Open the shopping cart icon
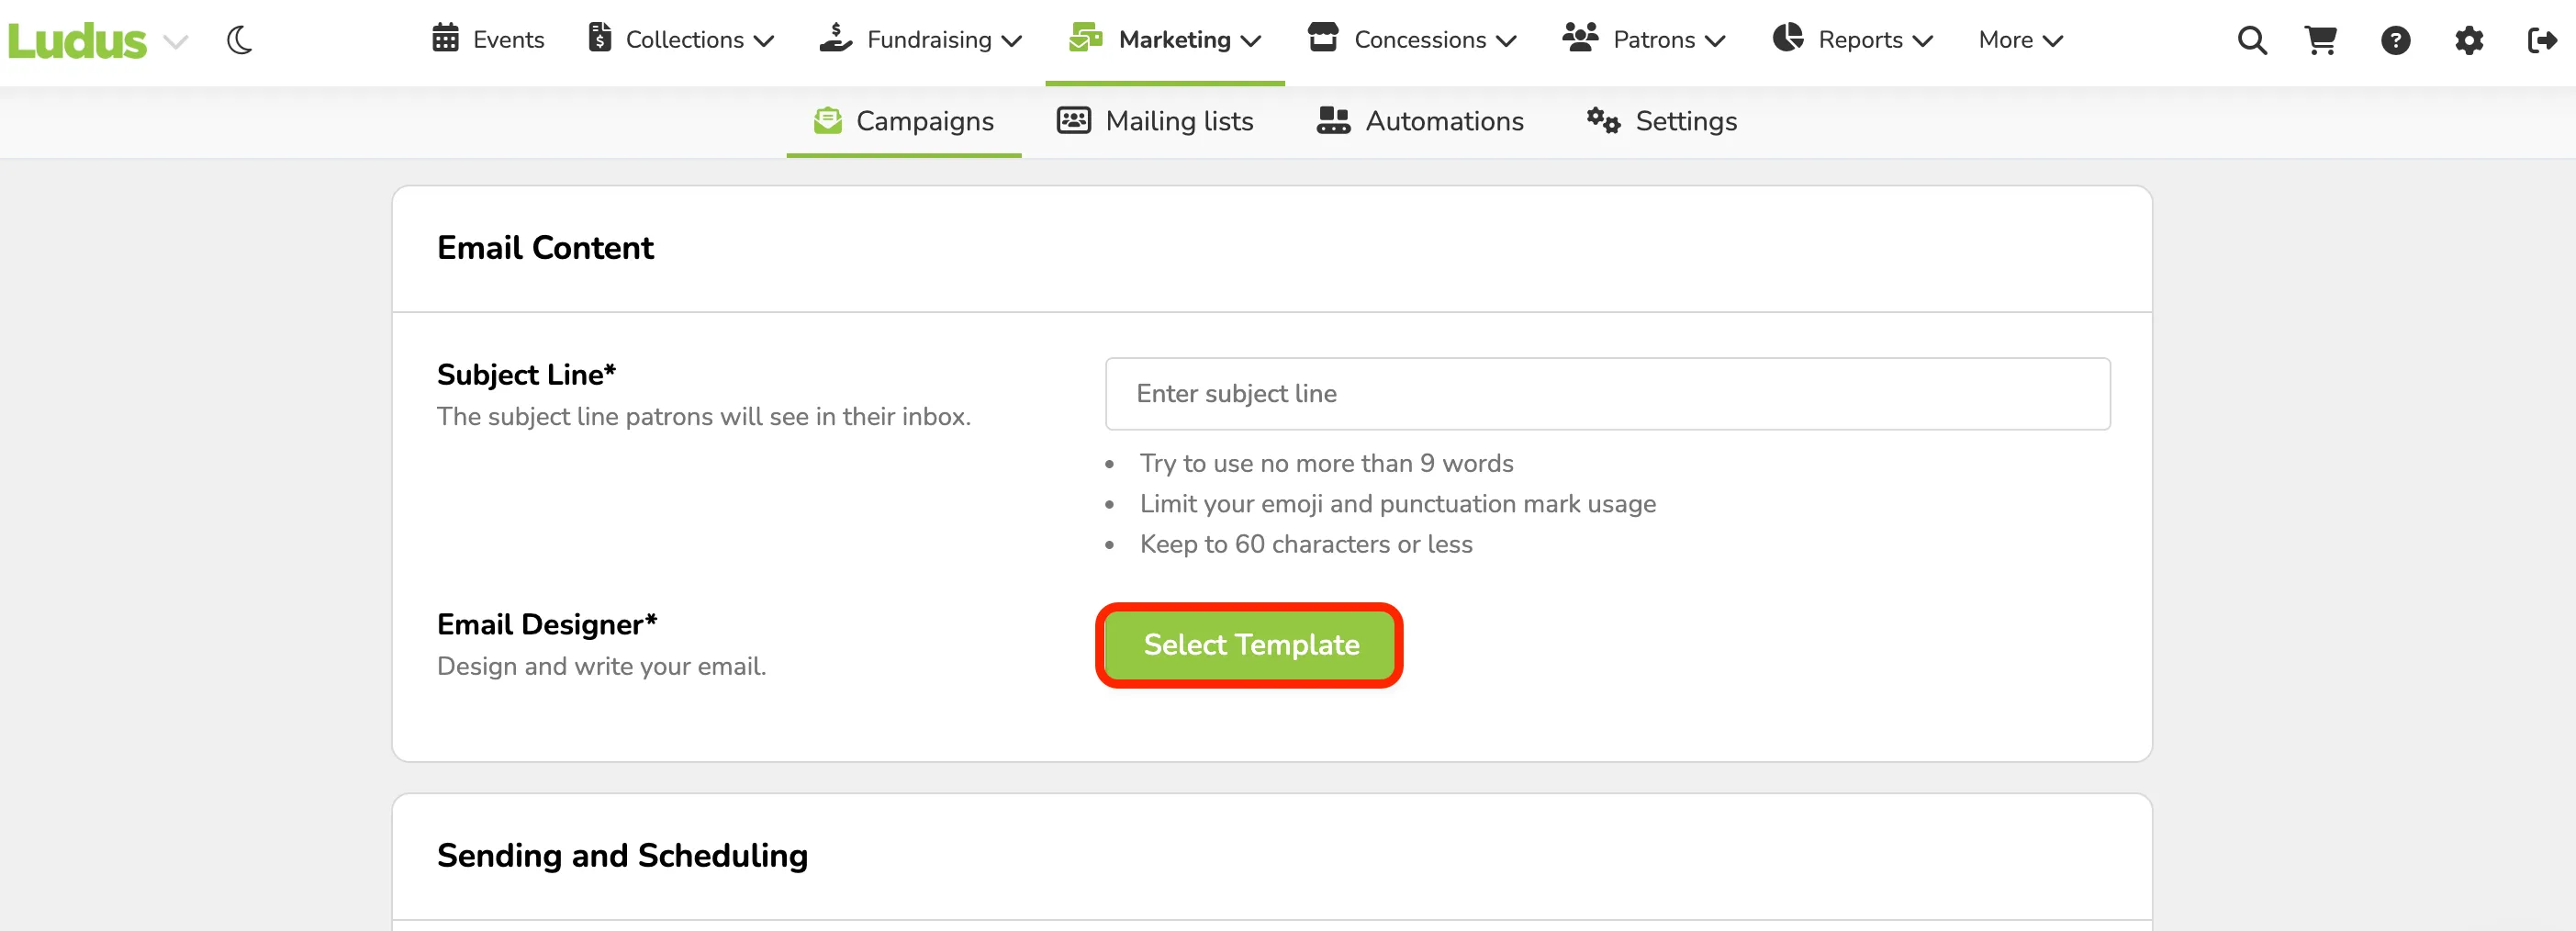The height and width of the screenshot is (931, 2576). [2321, 40]
